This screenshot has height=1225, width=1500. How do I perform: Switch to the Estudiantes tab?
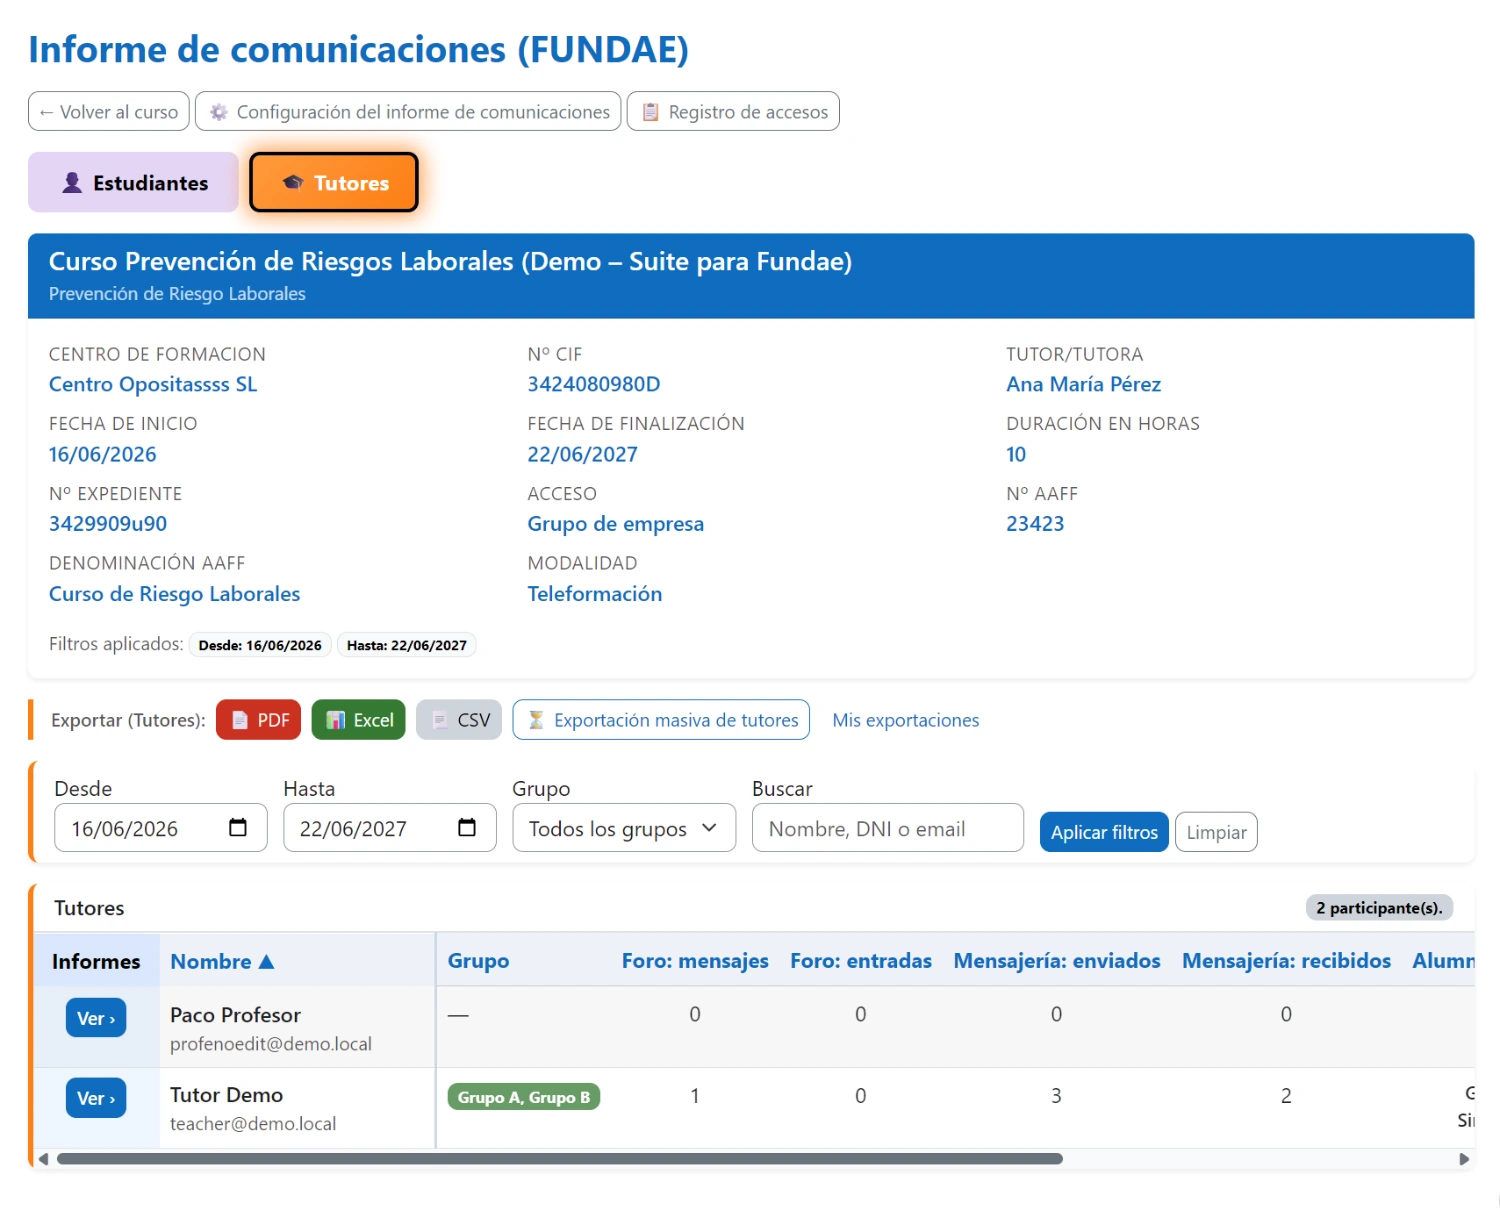pyautogui.click(x=133, y=183)
